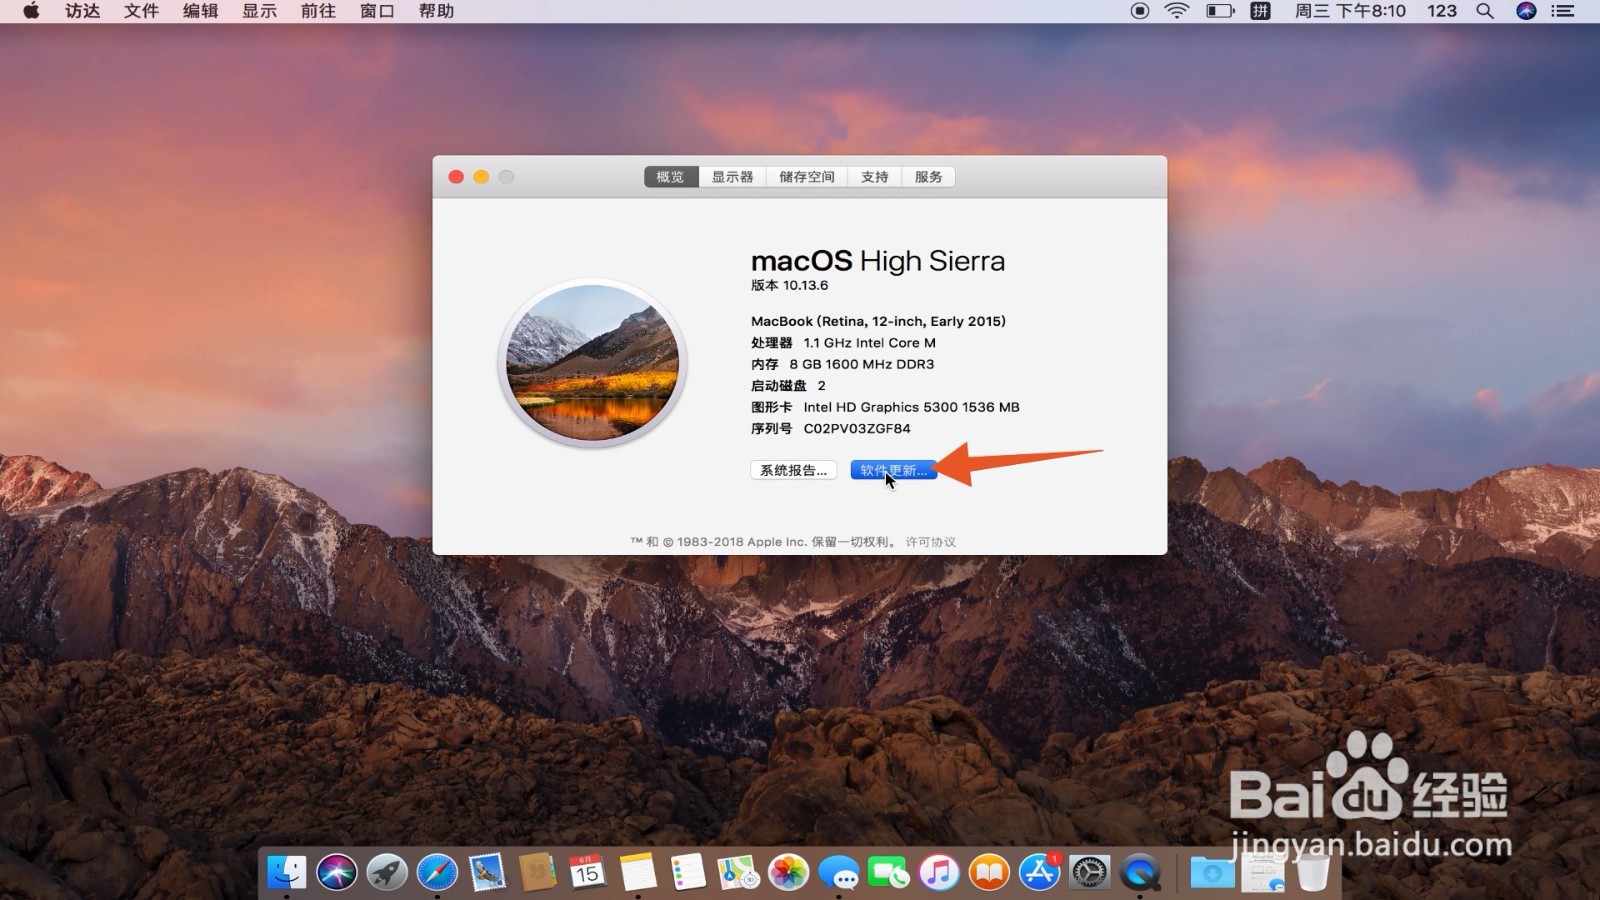This screenshot has width=1600, height=900.
Task: Switch to the 服务 tab
Action: [x=929, y=177]
